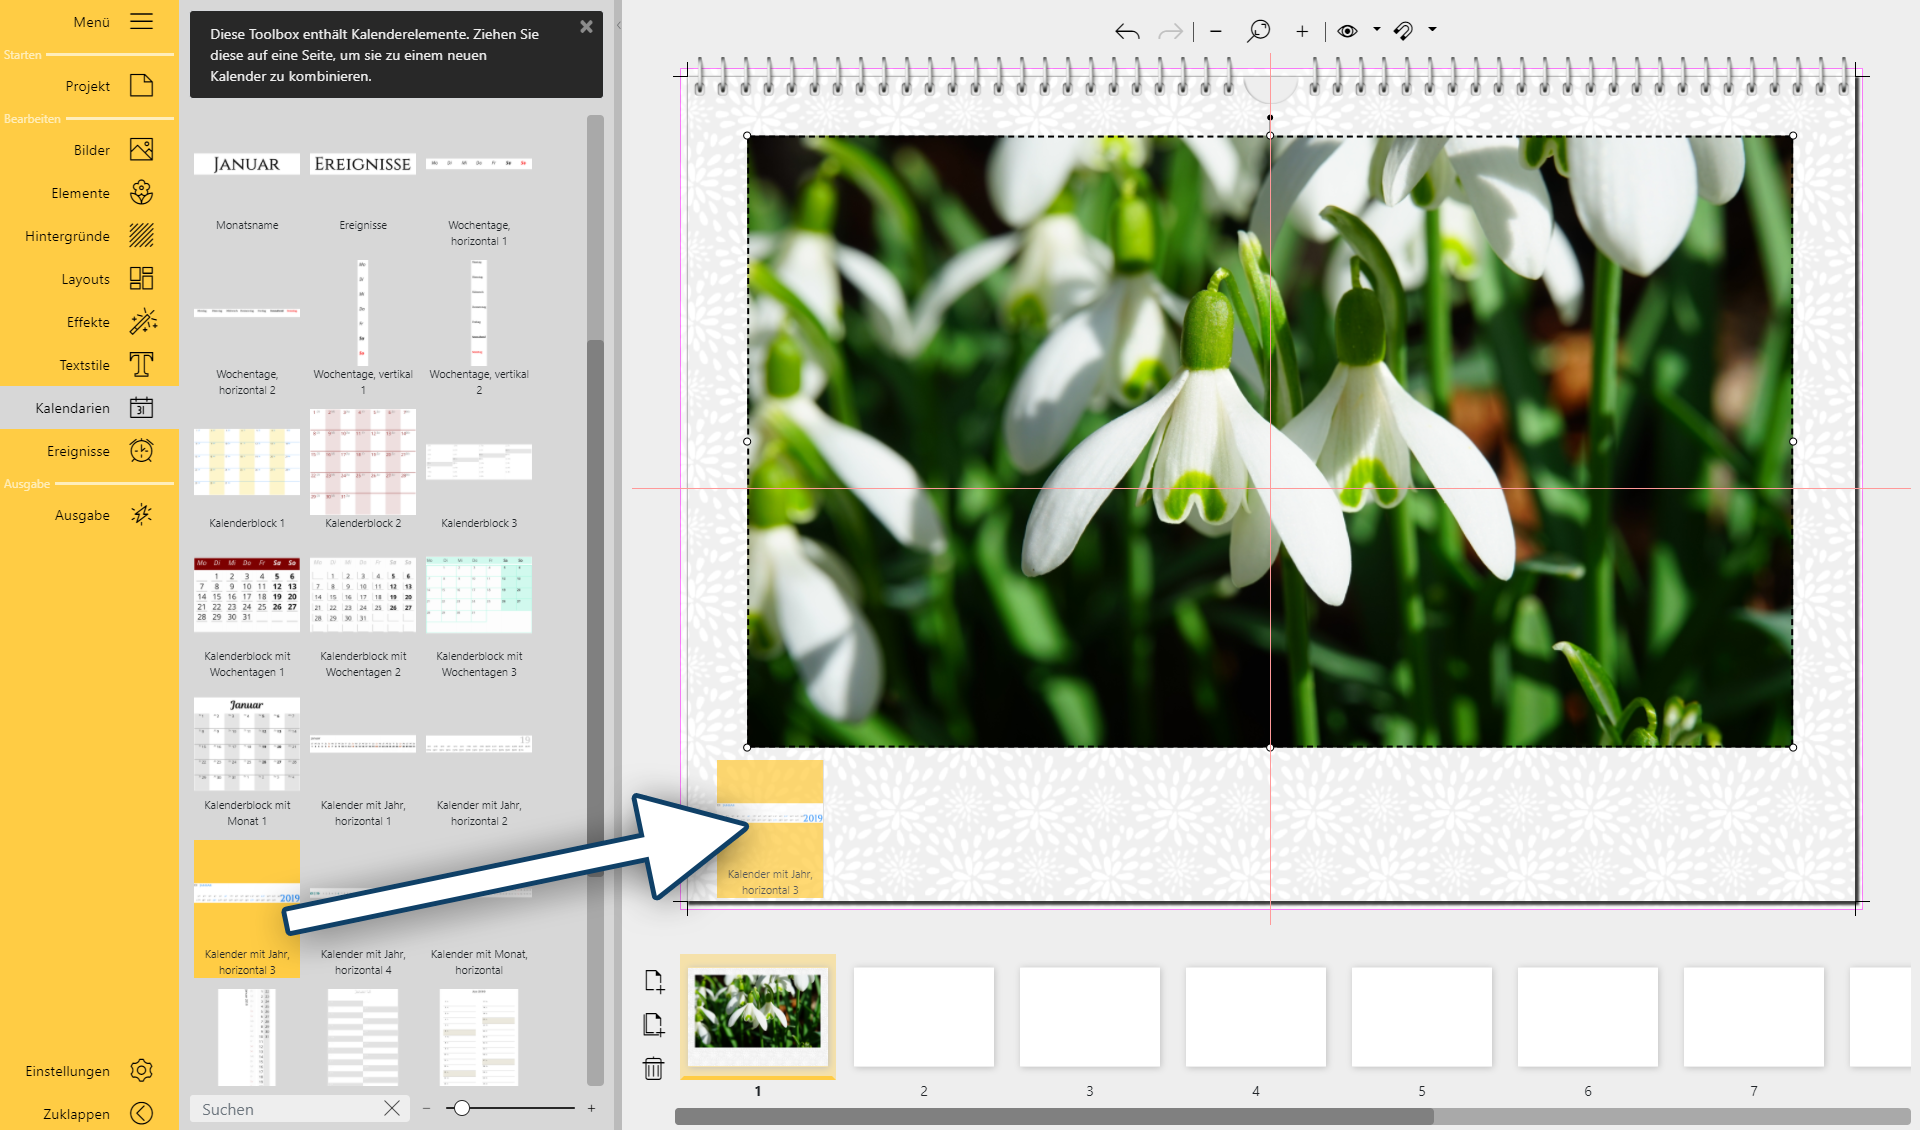Click the undo arrow icon
Screen dimensions: 1920x1130
(1127, 32)
